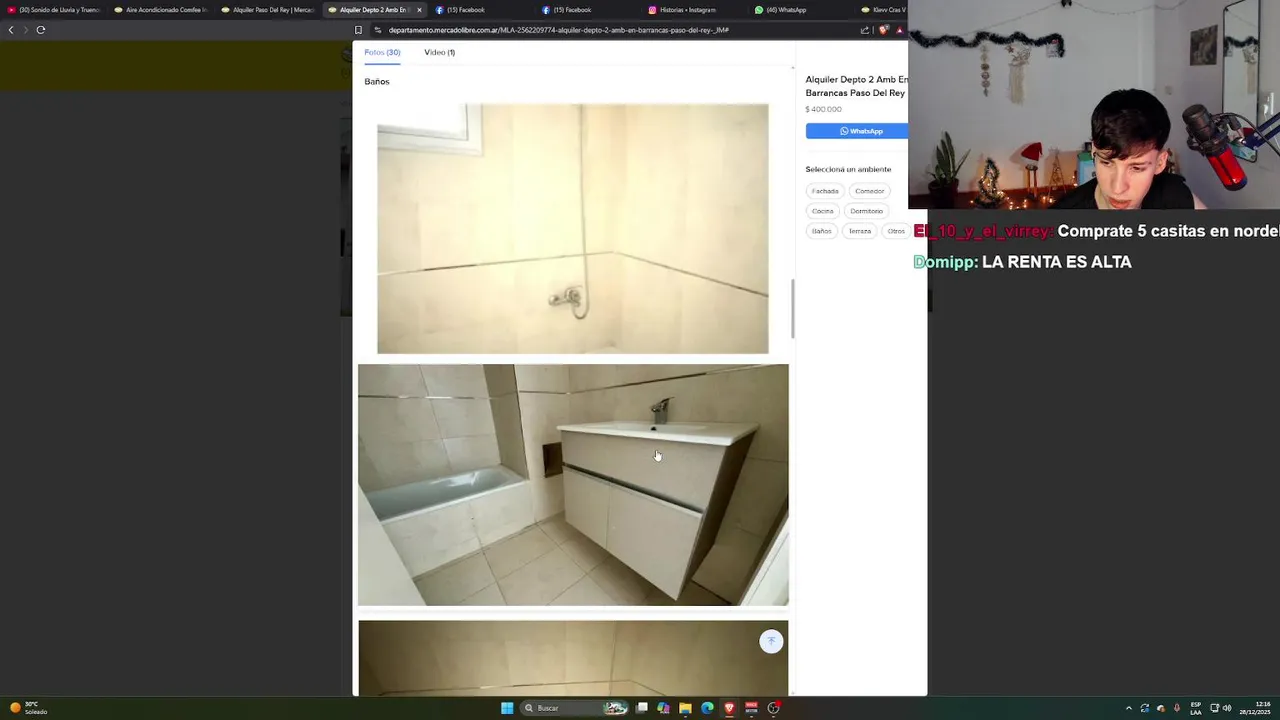The height and width of the screenshot is (720, 1280).
Task: Switch to the Klevv Cras V tab
Action: [x=884, y=10]
